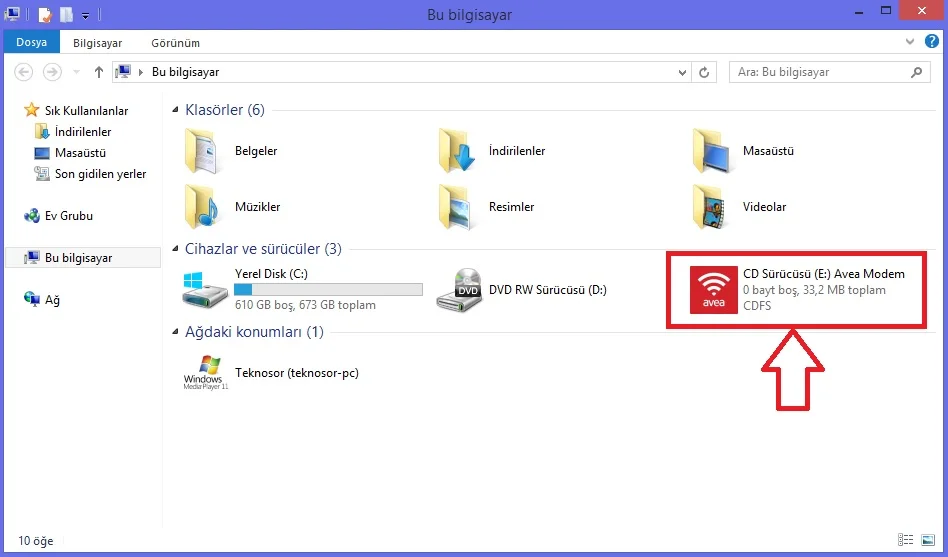Open the address bar history dropdown
Viewport: 948px width, 557px height.
[682, 73]
